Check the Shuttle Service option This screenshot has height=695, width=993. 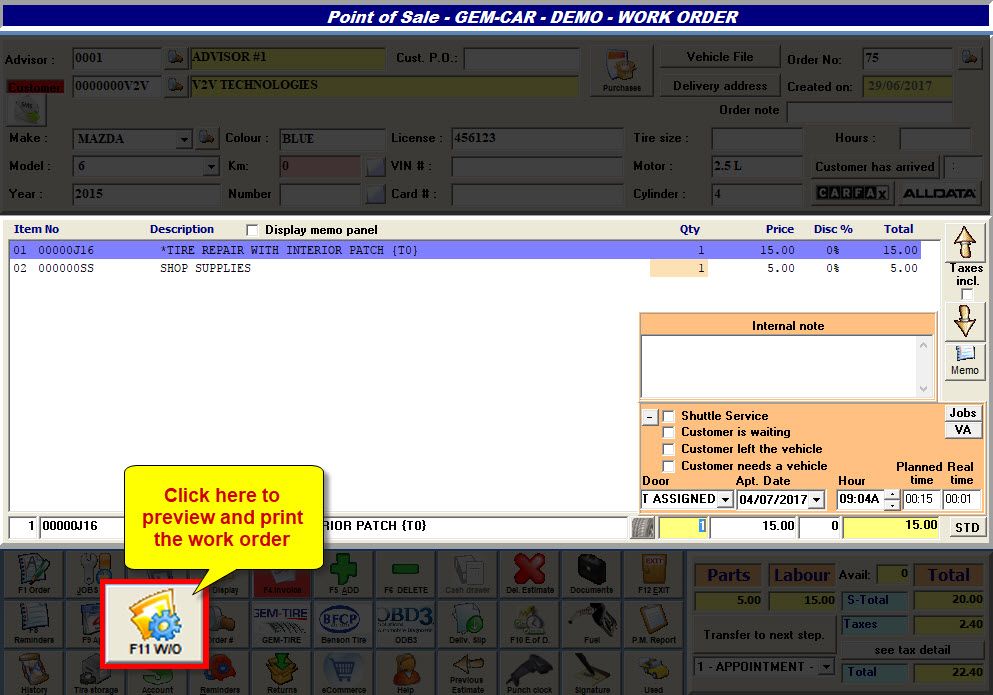pos(668,416)
